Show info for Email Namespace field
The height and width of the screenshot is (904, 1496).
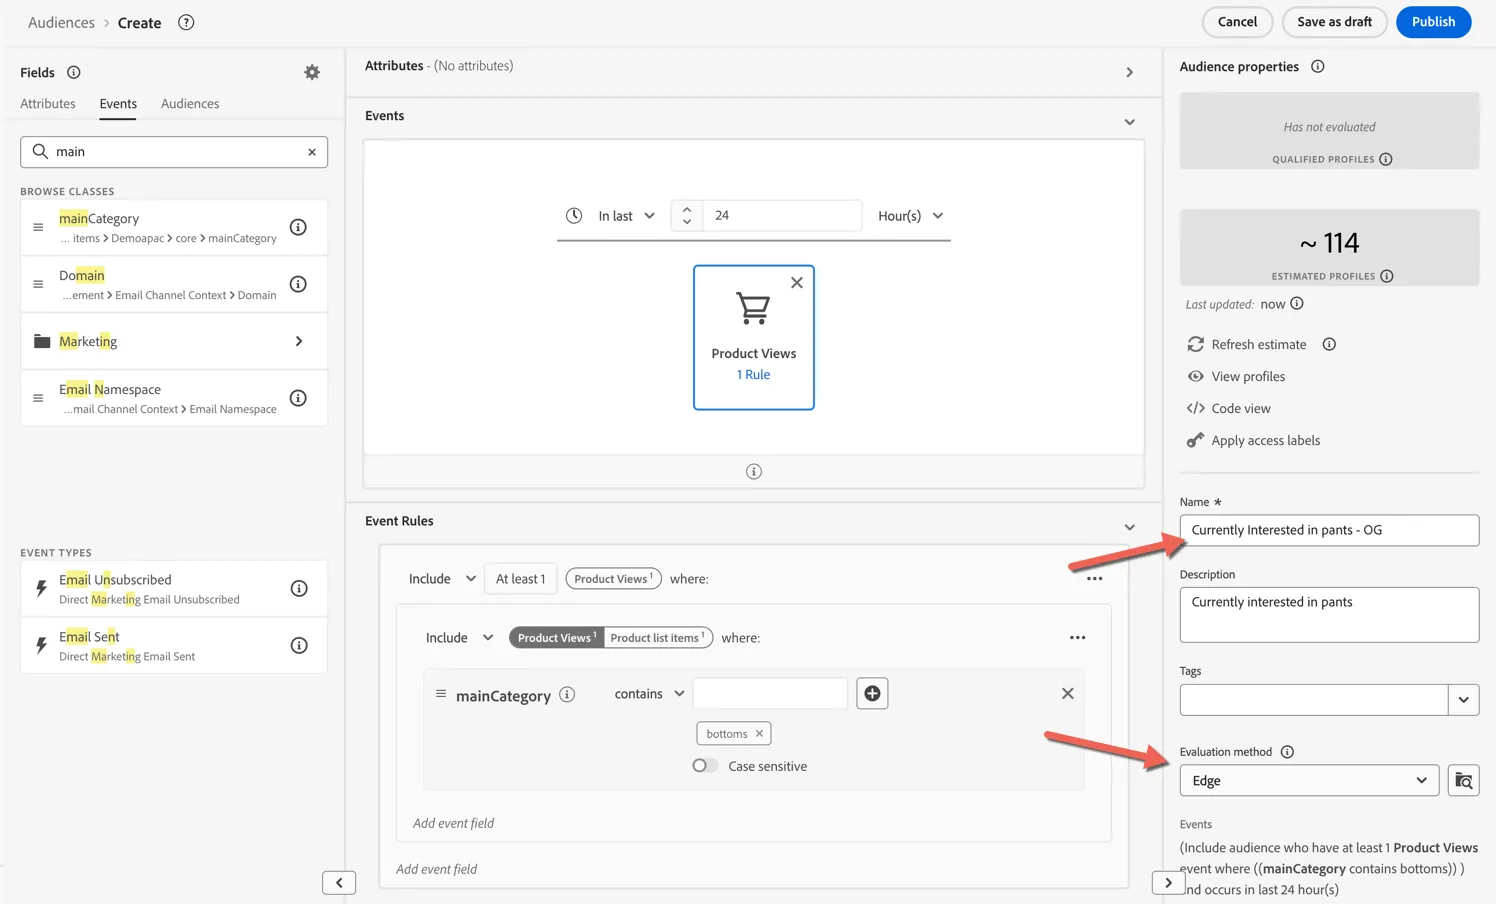298,398
